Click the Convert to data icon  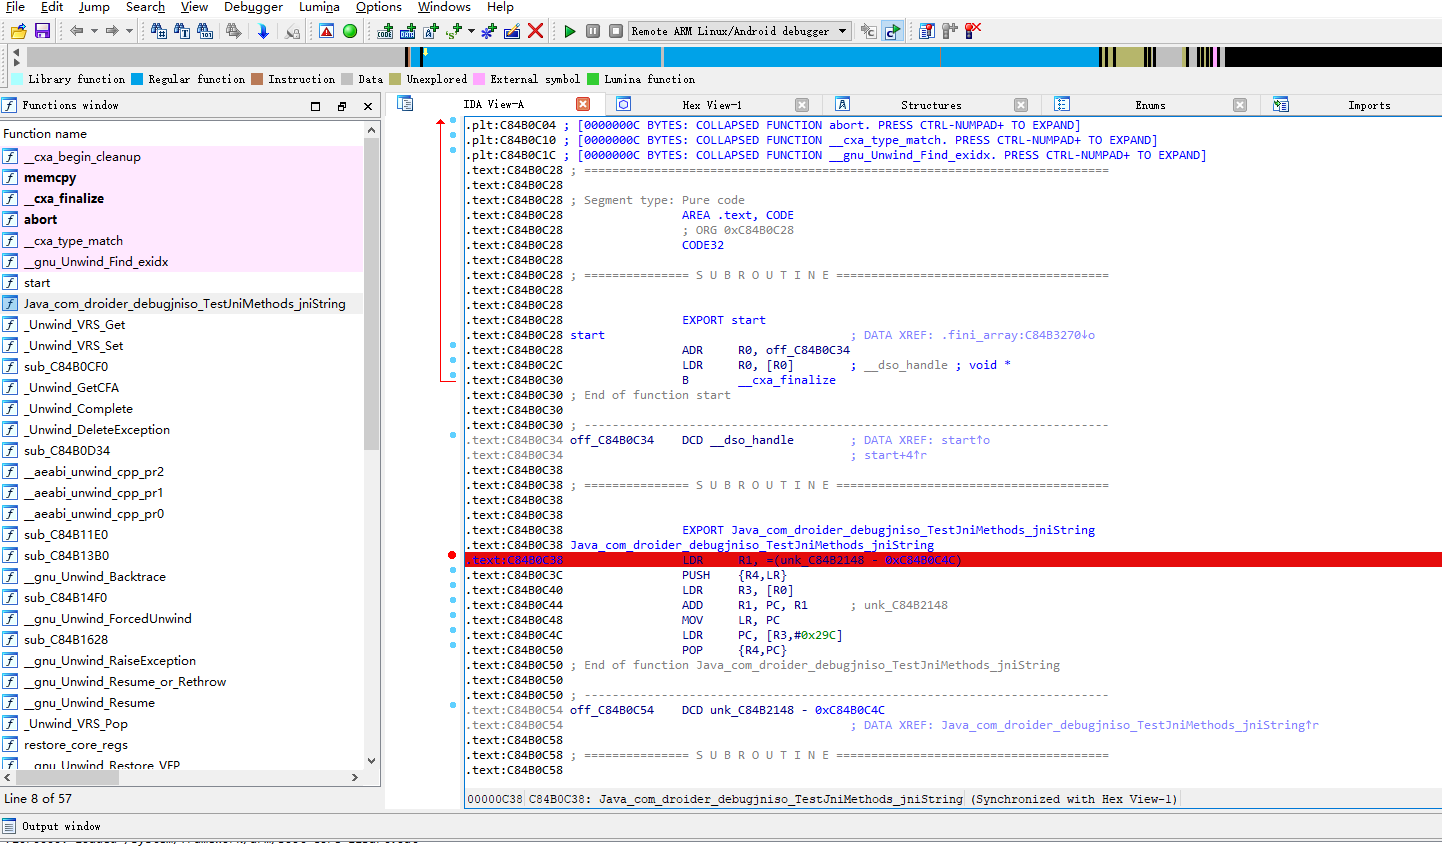pyautogui.click(x=408, y=31)
